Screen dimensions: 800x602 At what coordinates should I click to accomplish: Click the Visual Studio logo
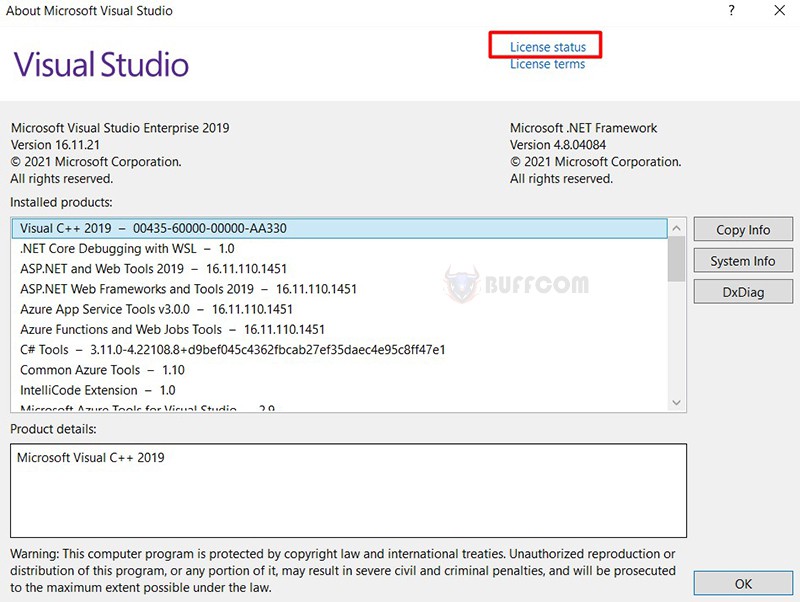[99, 62]
